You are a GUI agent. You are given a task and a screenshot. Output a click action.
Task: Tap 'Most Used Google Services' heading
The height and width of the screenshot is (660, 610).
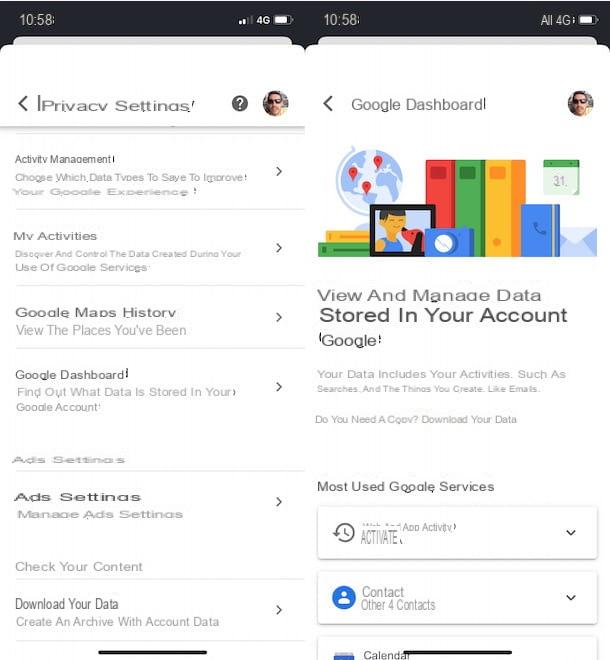click(405, 487)
